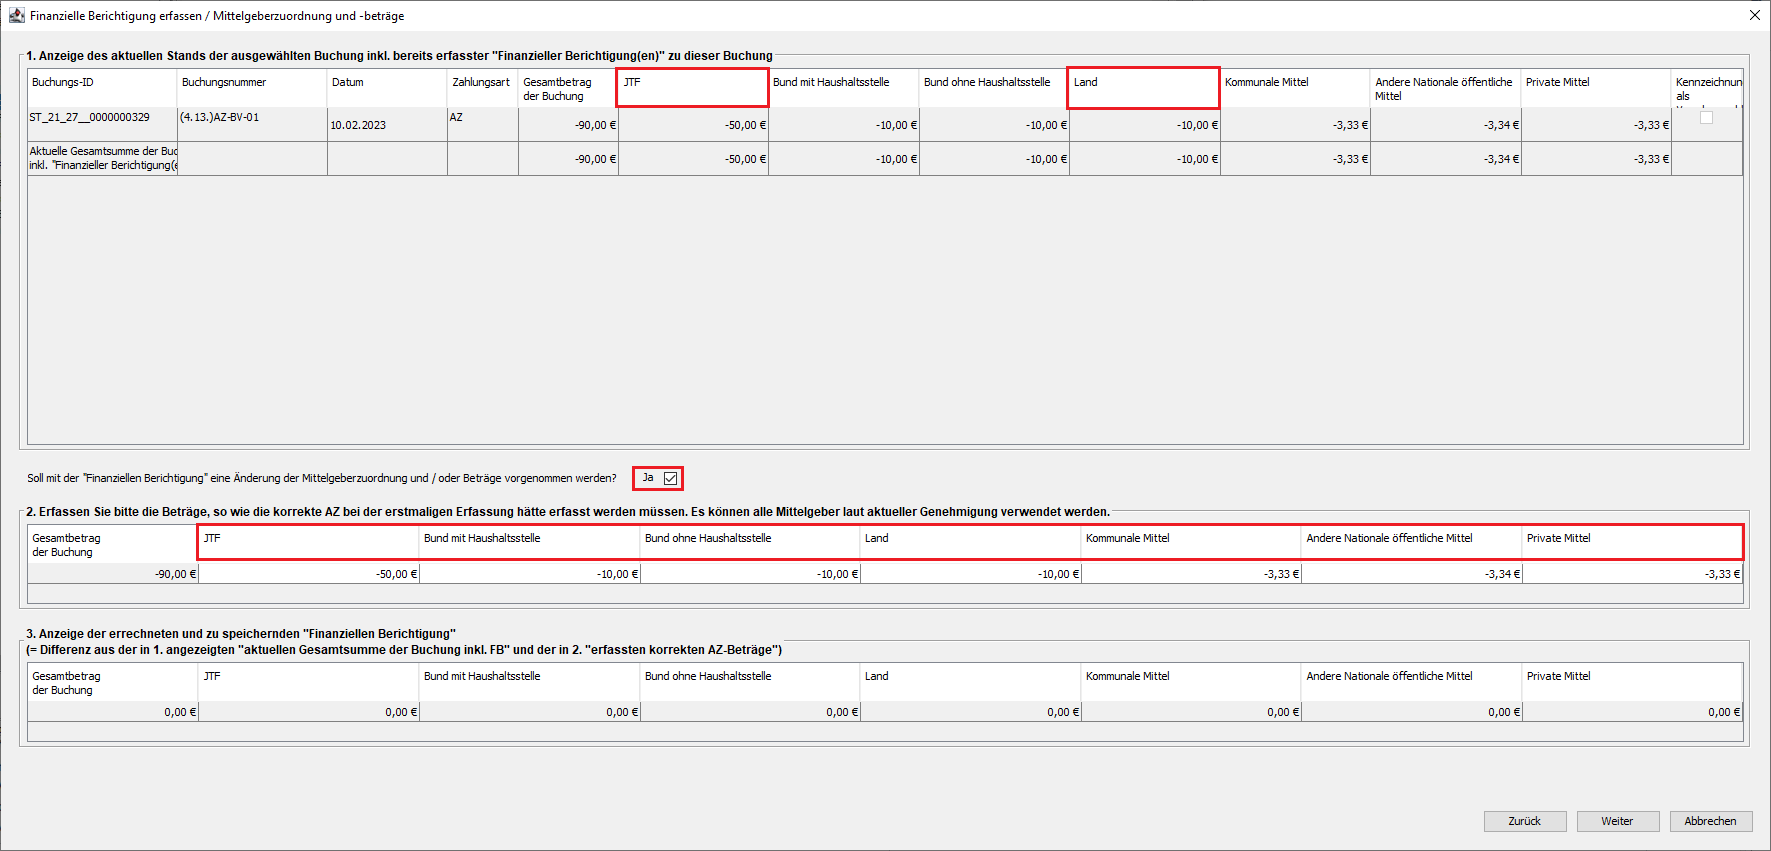This screenshot has height=851, width=1771.
Task: Click Andere Nationale öffentliche Mittel amount in section 2
Action: (x=1411, y=574)
